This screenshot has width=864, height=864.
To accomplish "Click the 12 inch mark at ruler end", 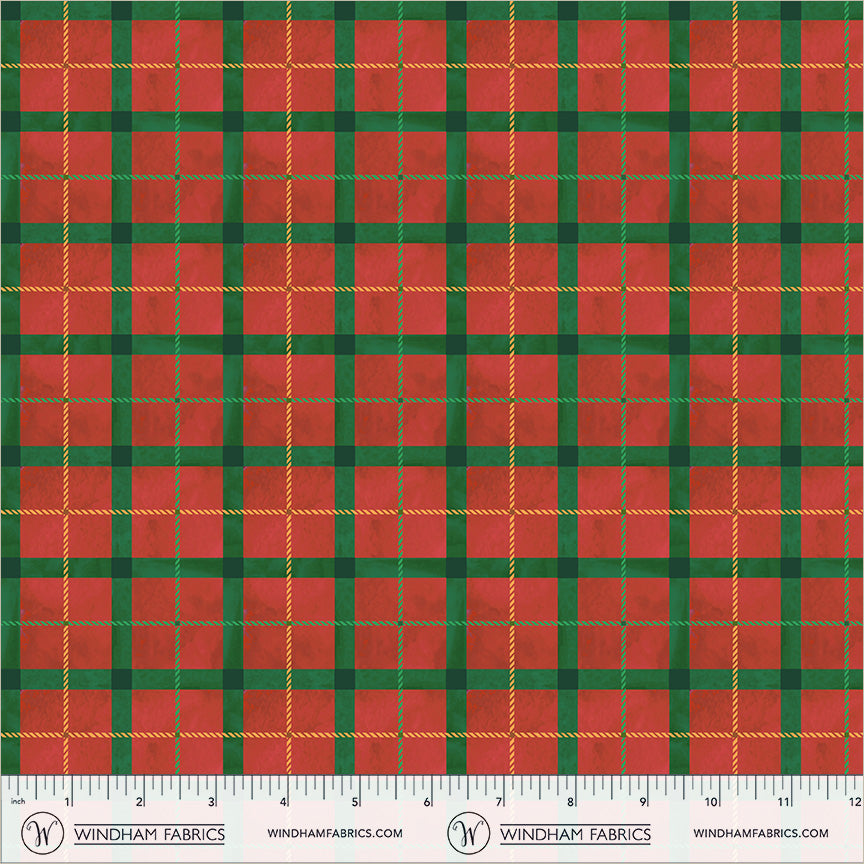I will point(855,802).
